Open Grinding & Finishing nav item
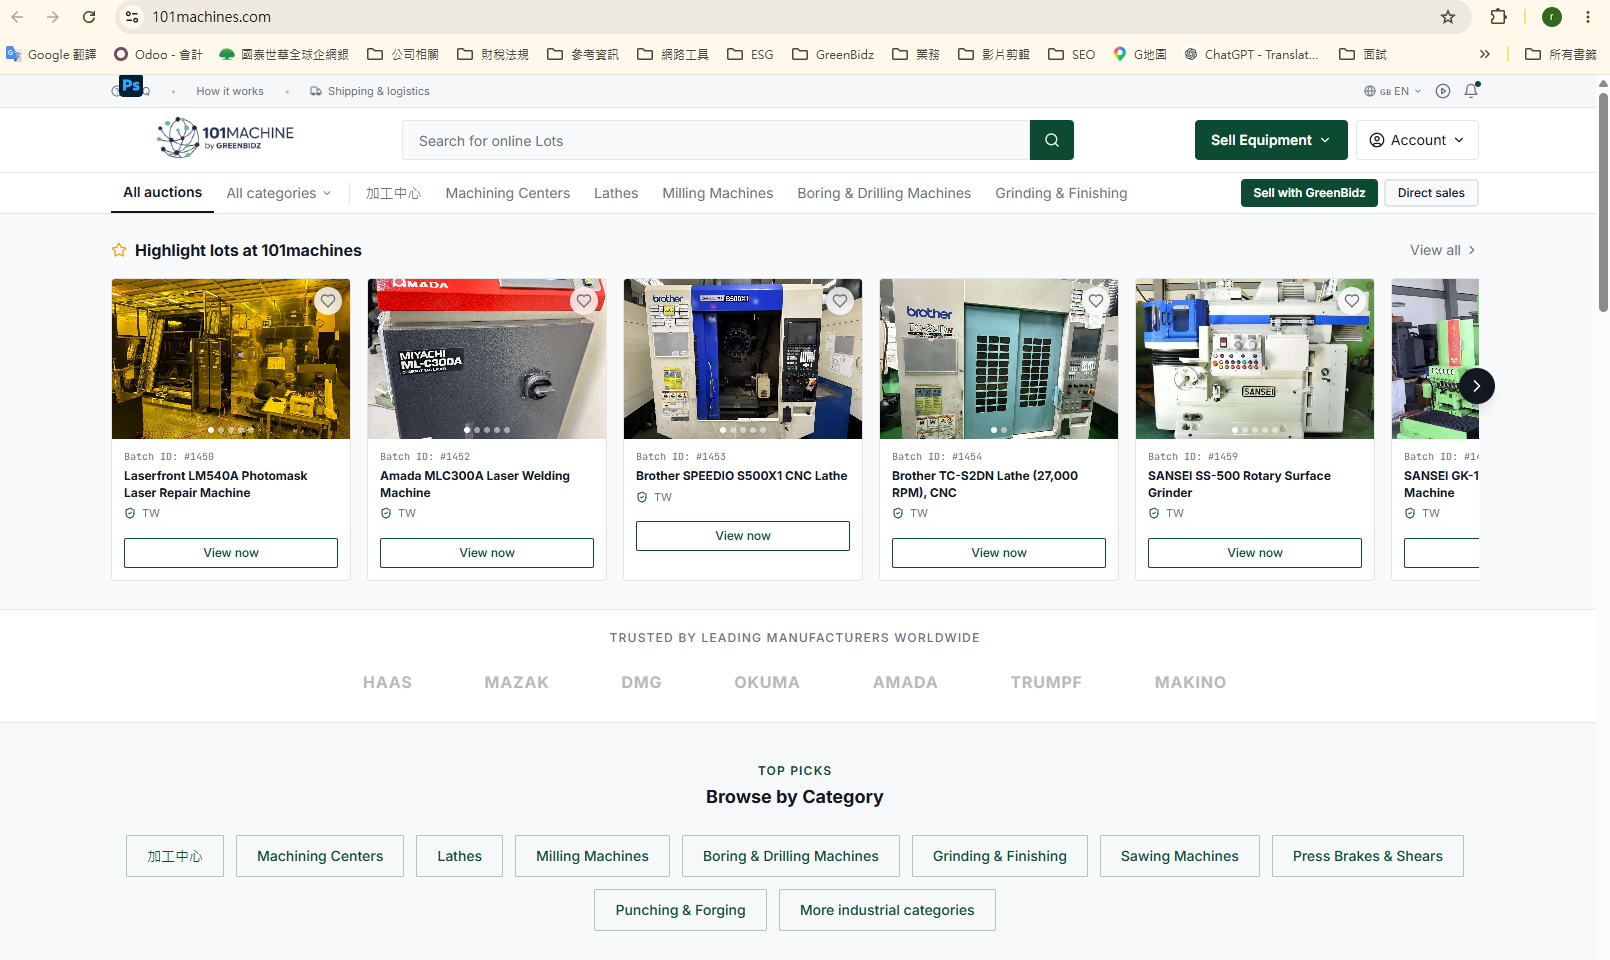 point(1061,193)
